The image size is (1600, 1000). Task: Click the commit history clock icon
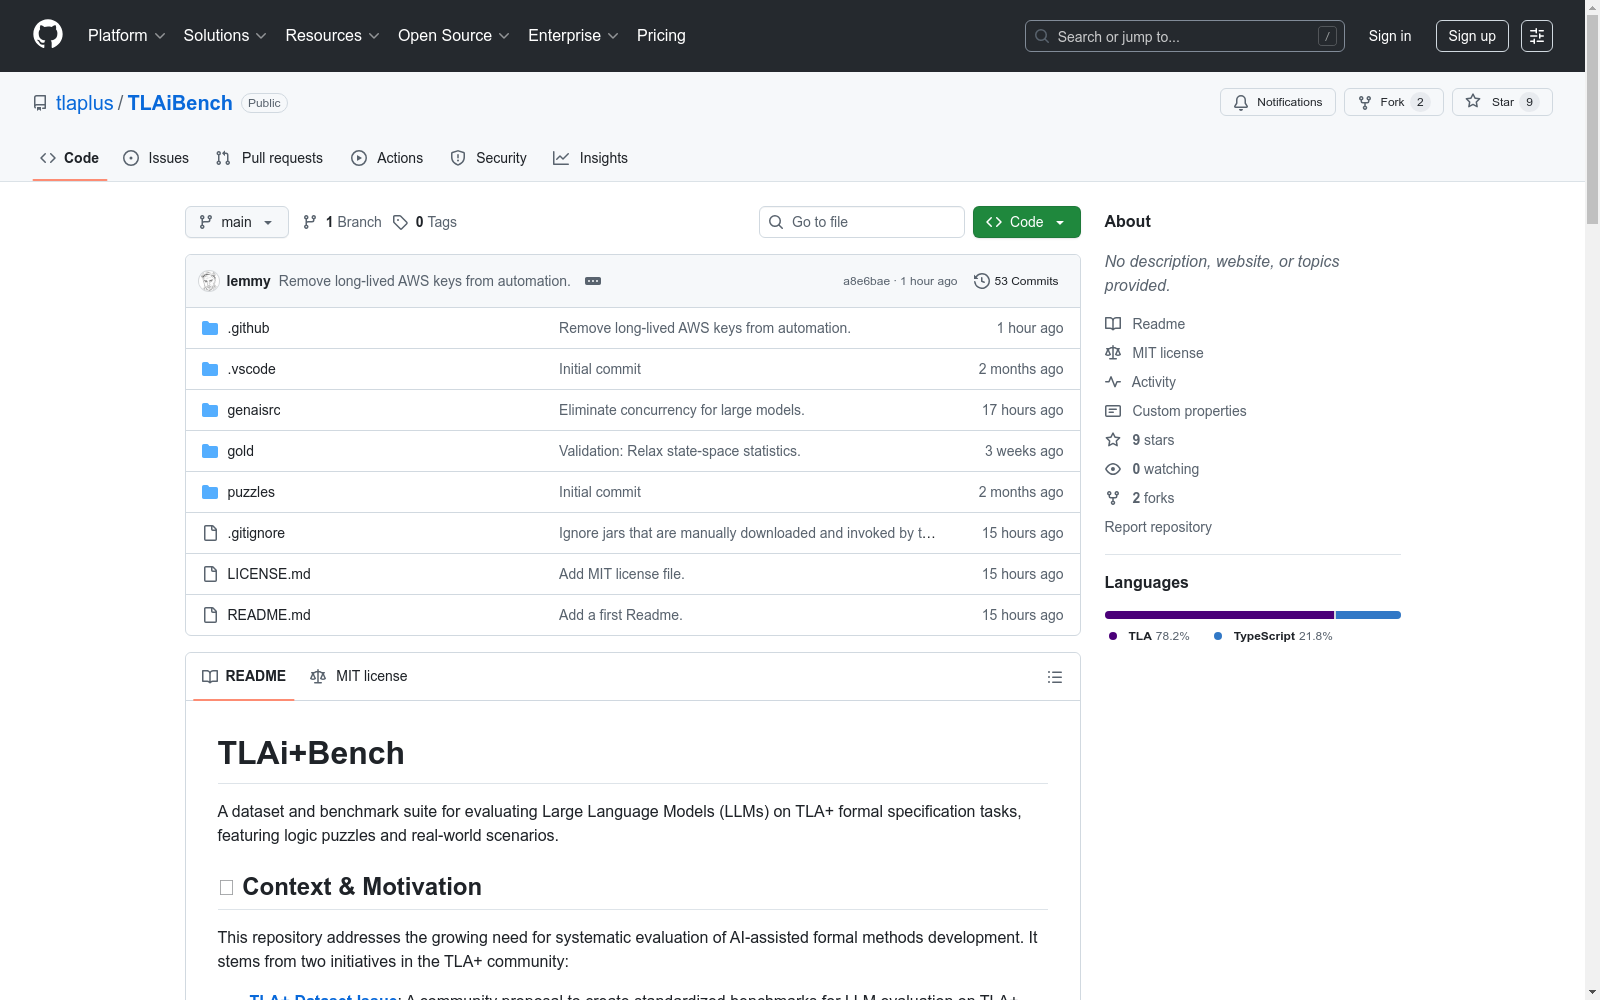pyautogui.click(x=982, y=281)
